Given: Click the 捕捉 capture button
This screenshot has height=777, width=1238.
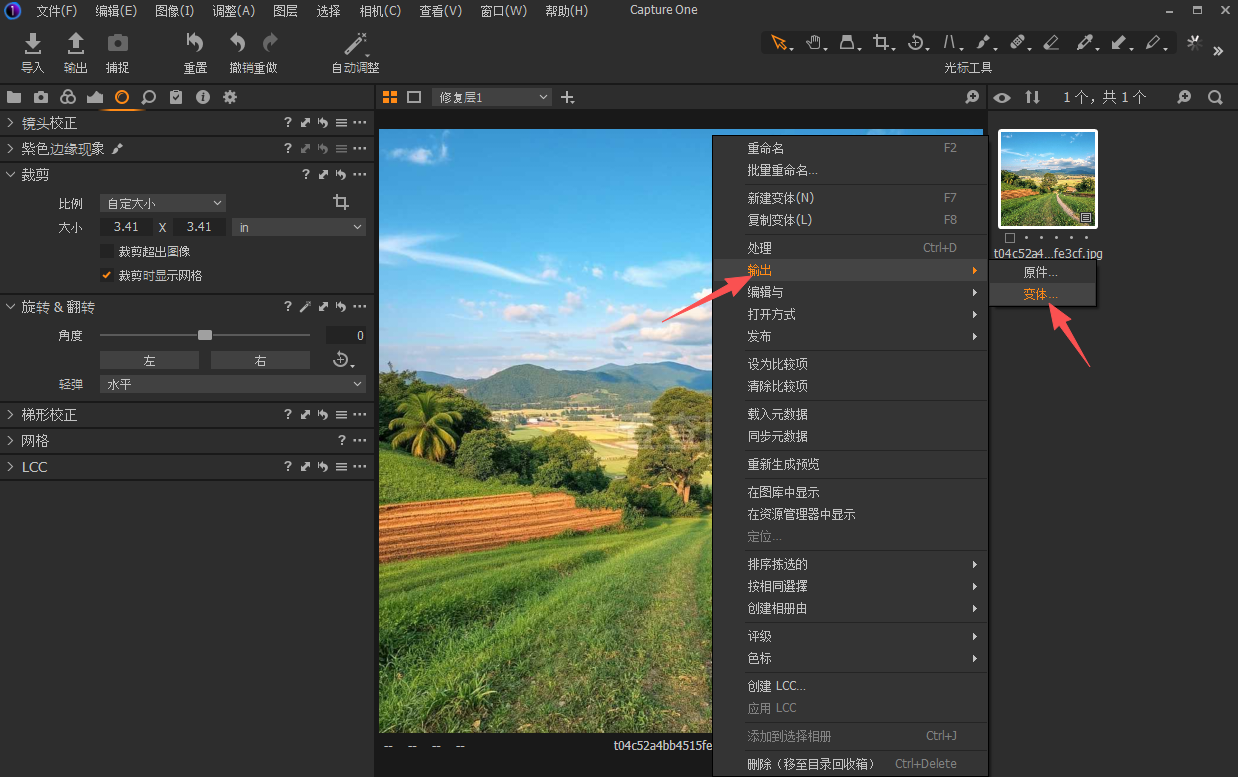Looking at the screenshot, I should (118, 53).
